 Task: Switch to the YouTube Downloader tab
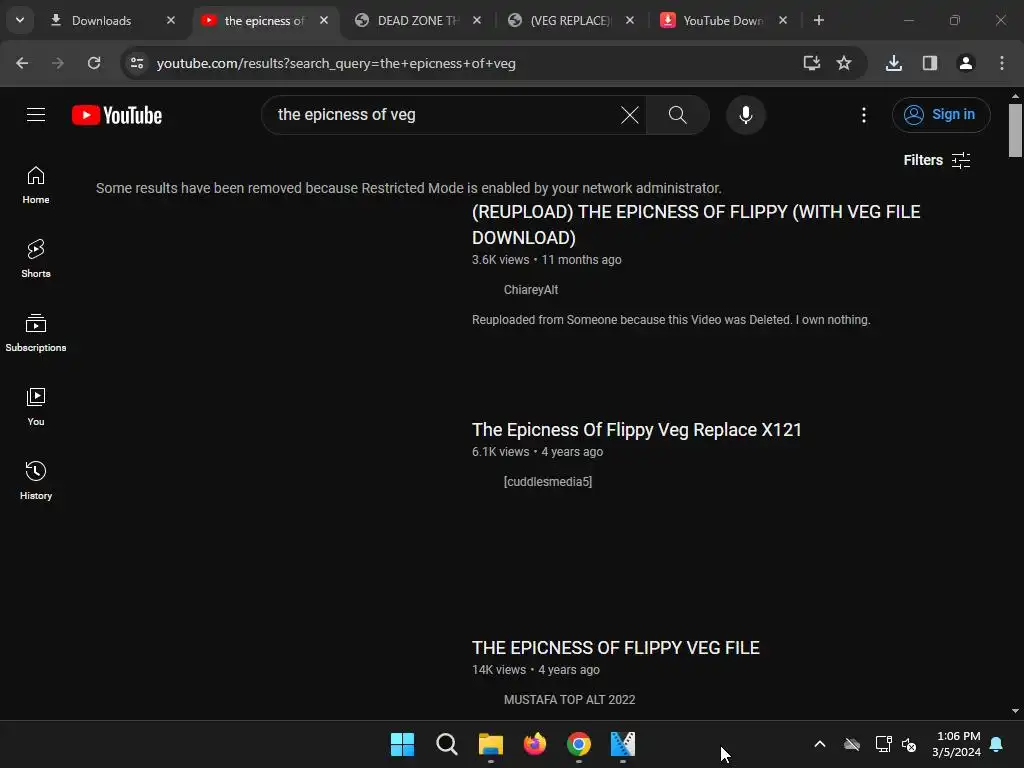722,21
